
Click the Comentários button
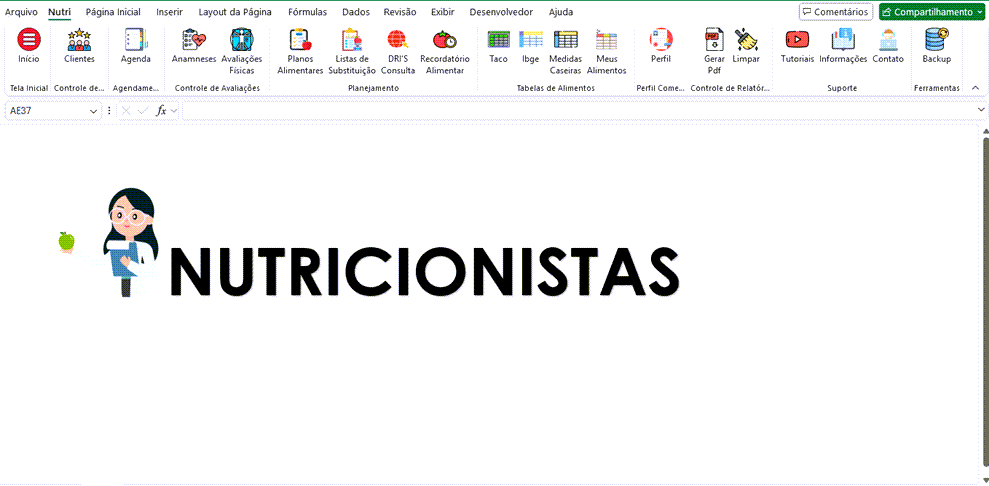836,12
